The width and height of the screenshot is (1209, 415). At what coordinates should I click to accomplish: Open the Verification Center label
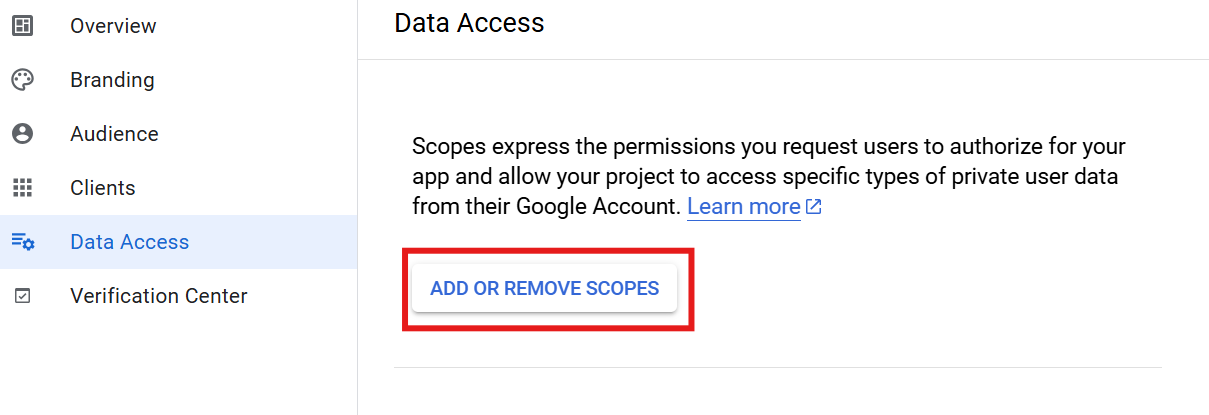[158, 296]
